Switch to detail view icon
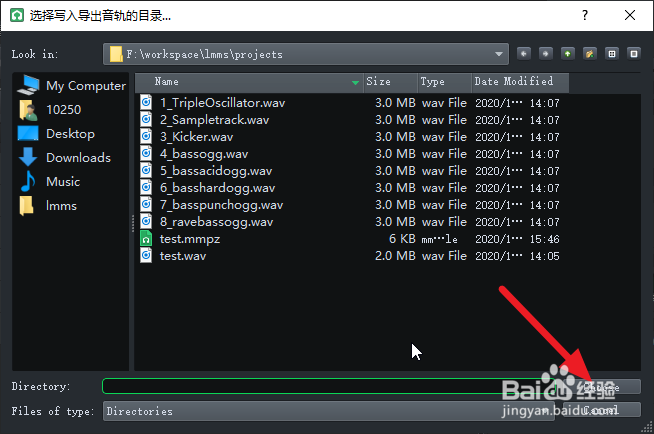The image size is (654, 434). click(634, 54)
